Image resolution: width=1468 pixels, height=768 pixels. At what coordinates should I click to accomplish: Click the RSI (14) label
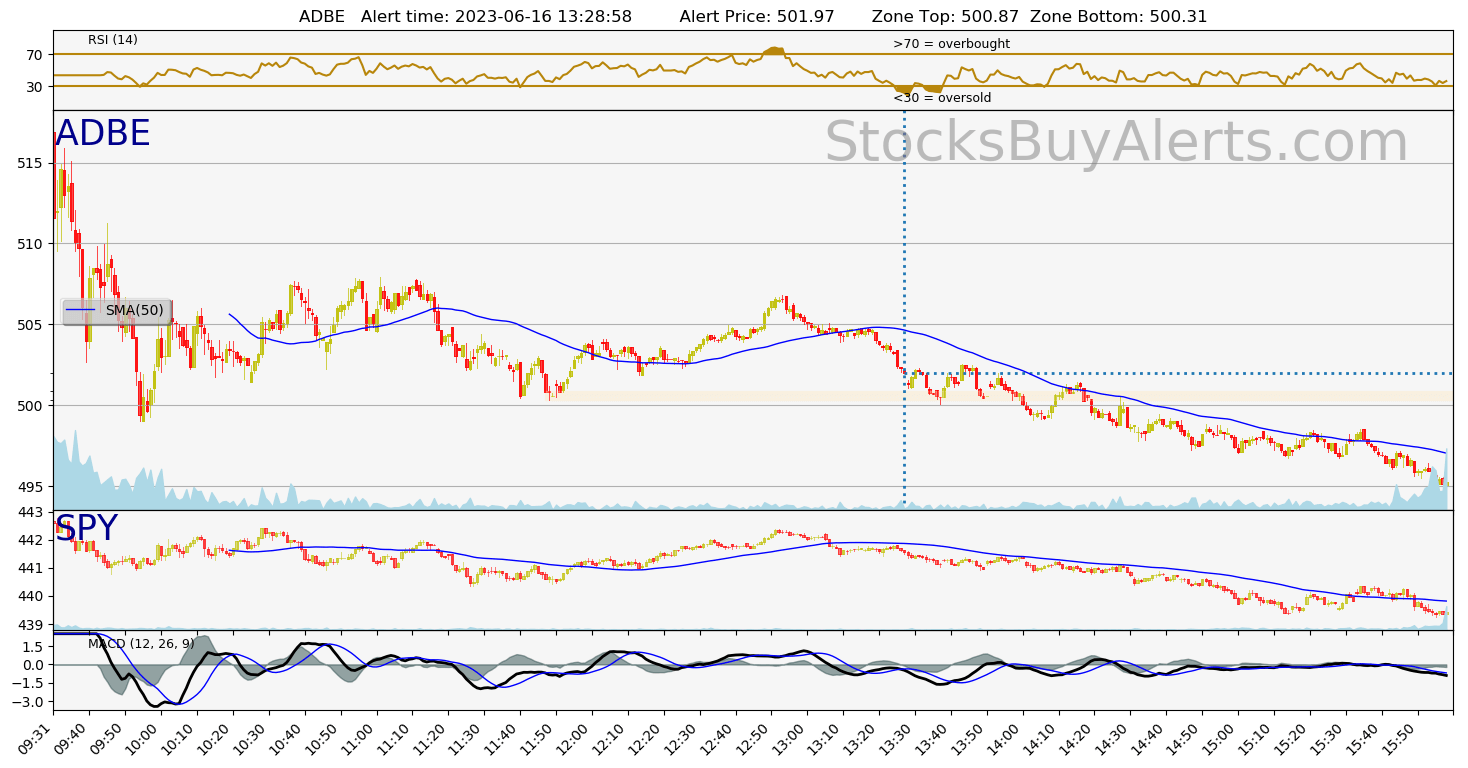113,40
